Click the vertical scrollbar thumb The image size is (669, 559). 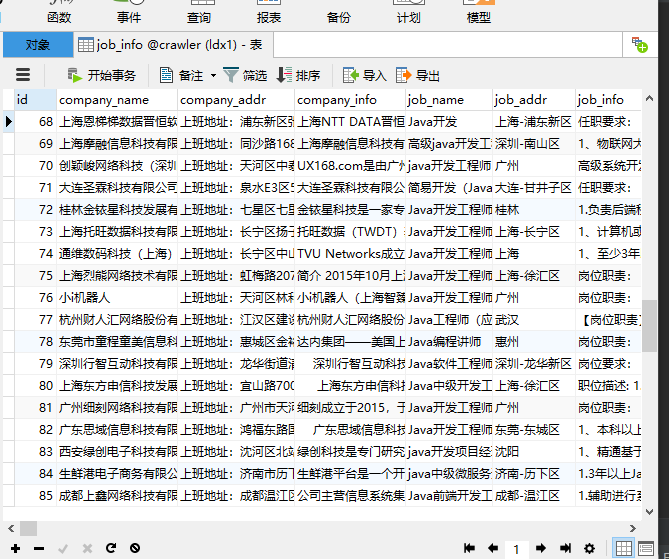(x=649, y=326)
